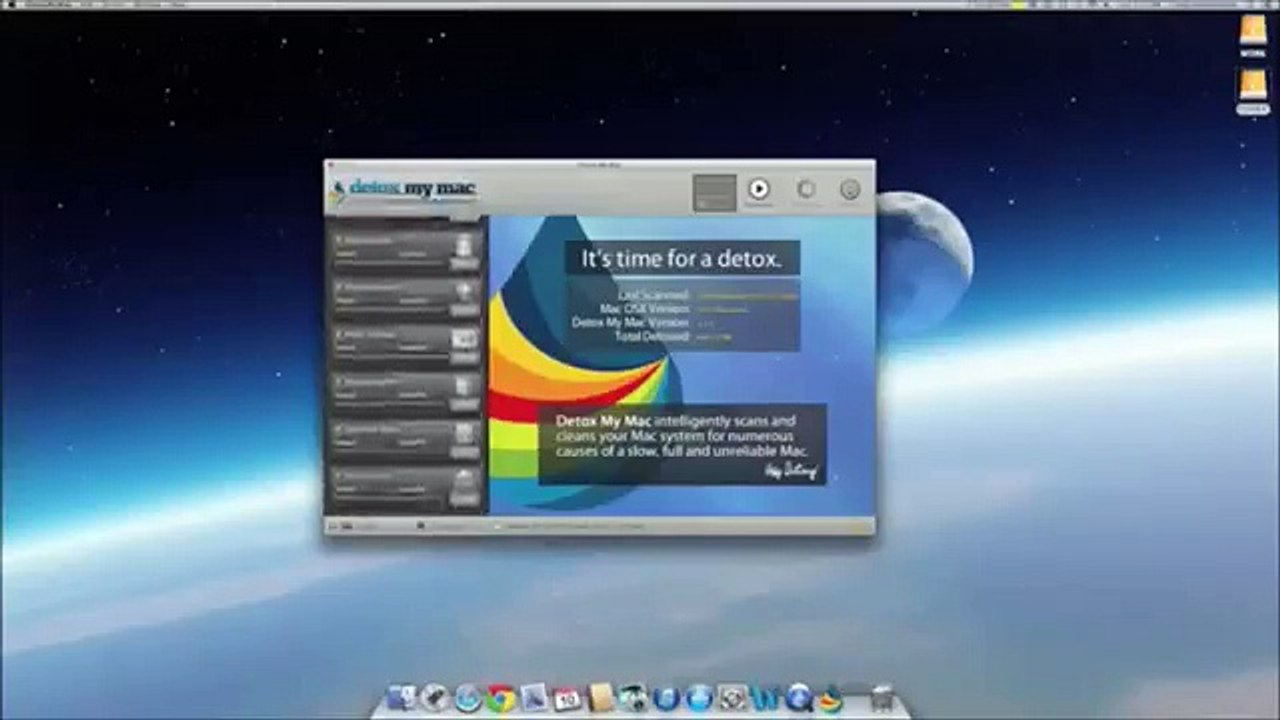Click the small button under first row's icon
The height and width of the screenshot is (720, 1280).
[x=464, y=264]
